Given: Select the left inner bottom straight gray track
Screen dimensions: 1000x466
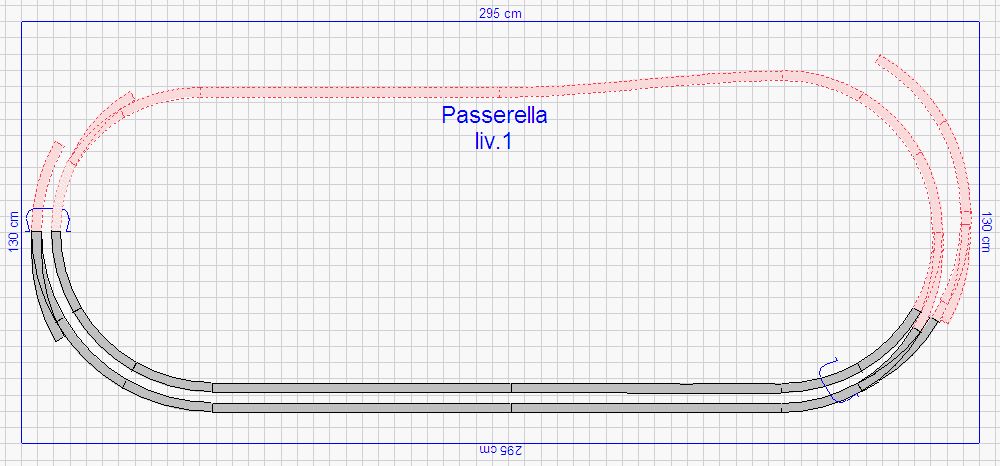Looking at the screenshot, I should pyautogui.click(x=360, y=387).
